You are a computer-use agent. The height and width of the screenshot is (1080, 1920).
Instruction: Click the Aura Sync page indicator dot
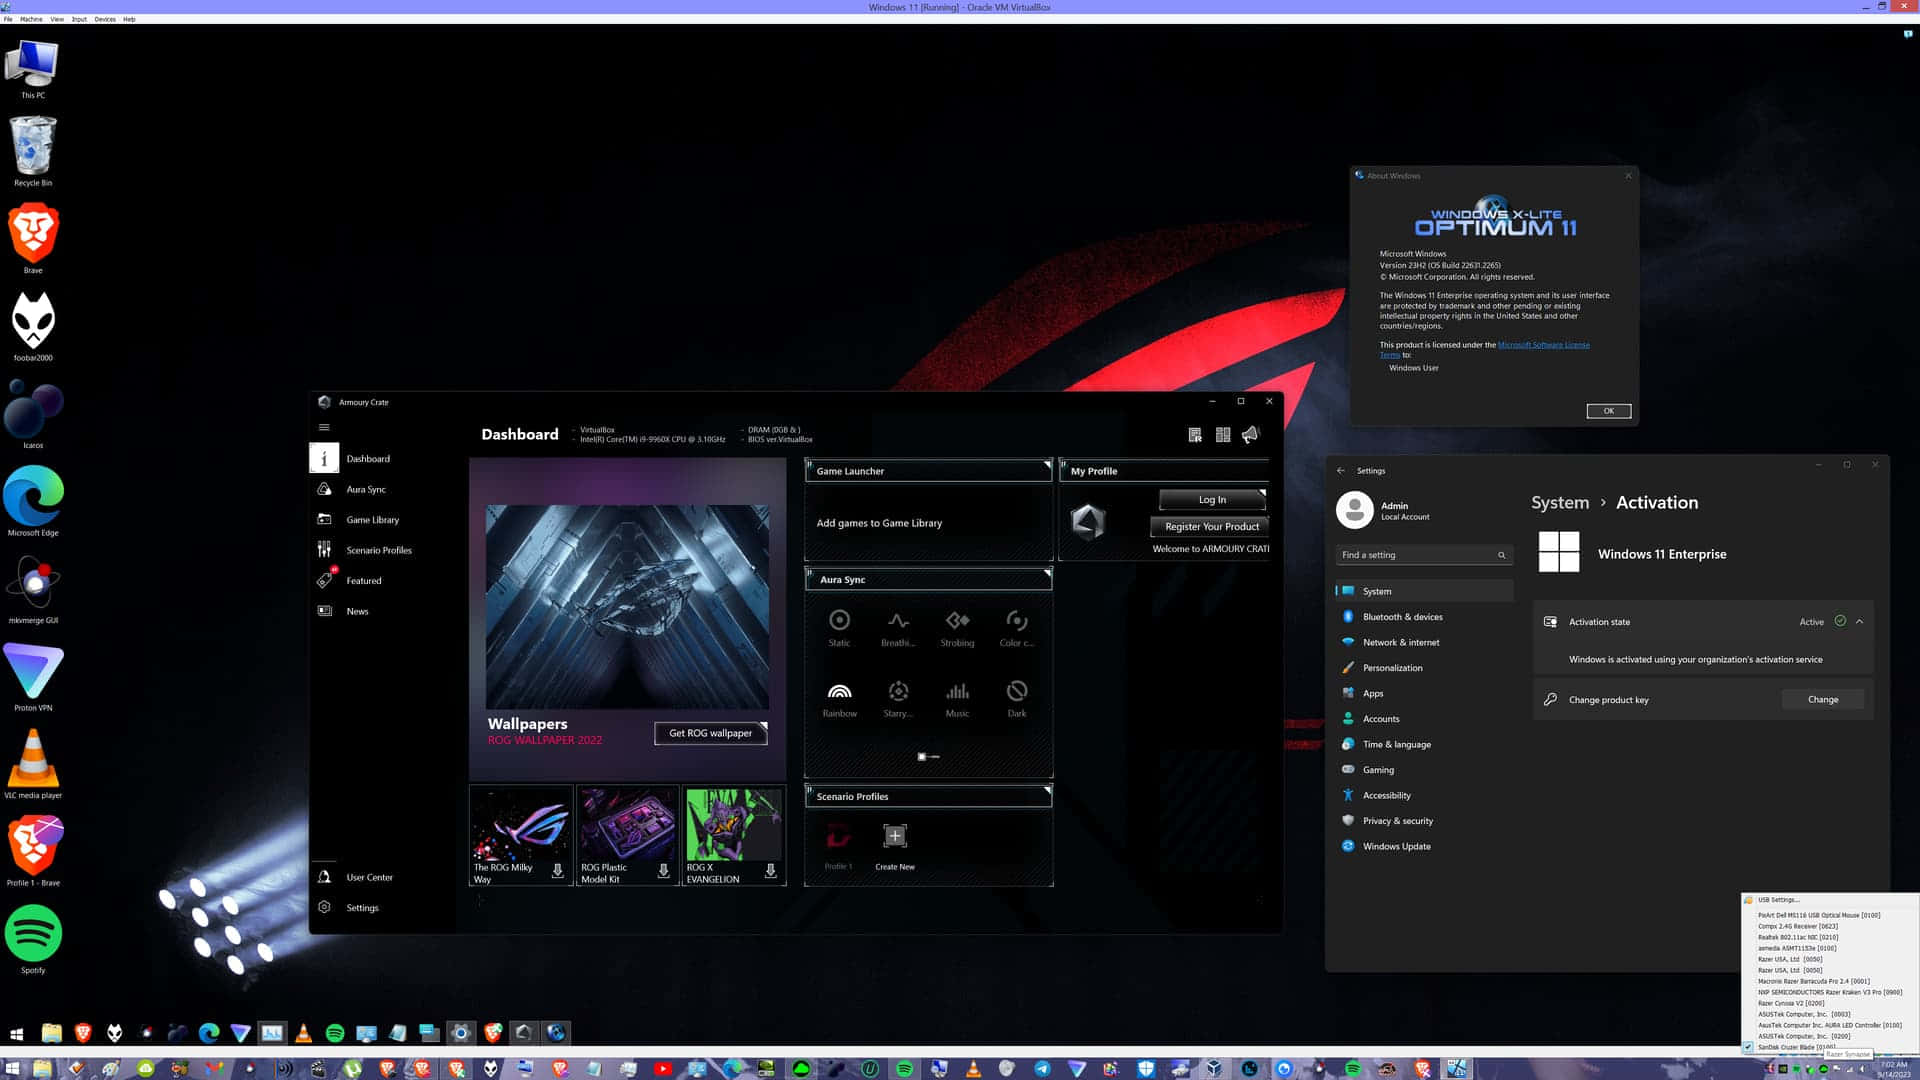coord(921,757)
